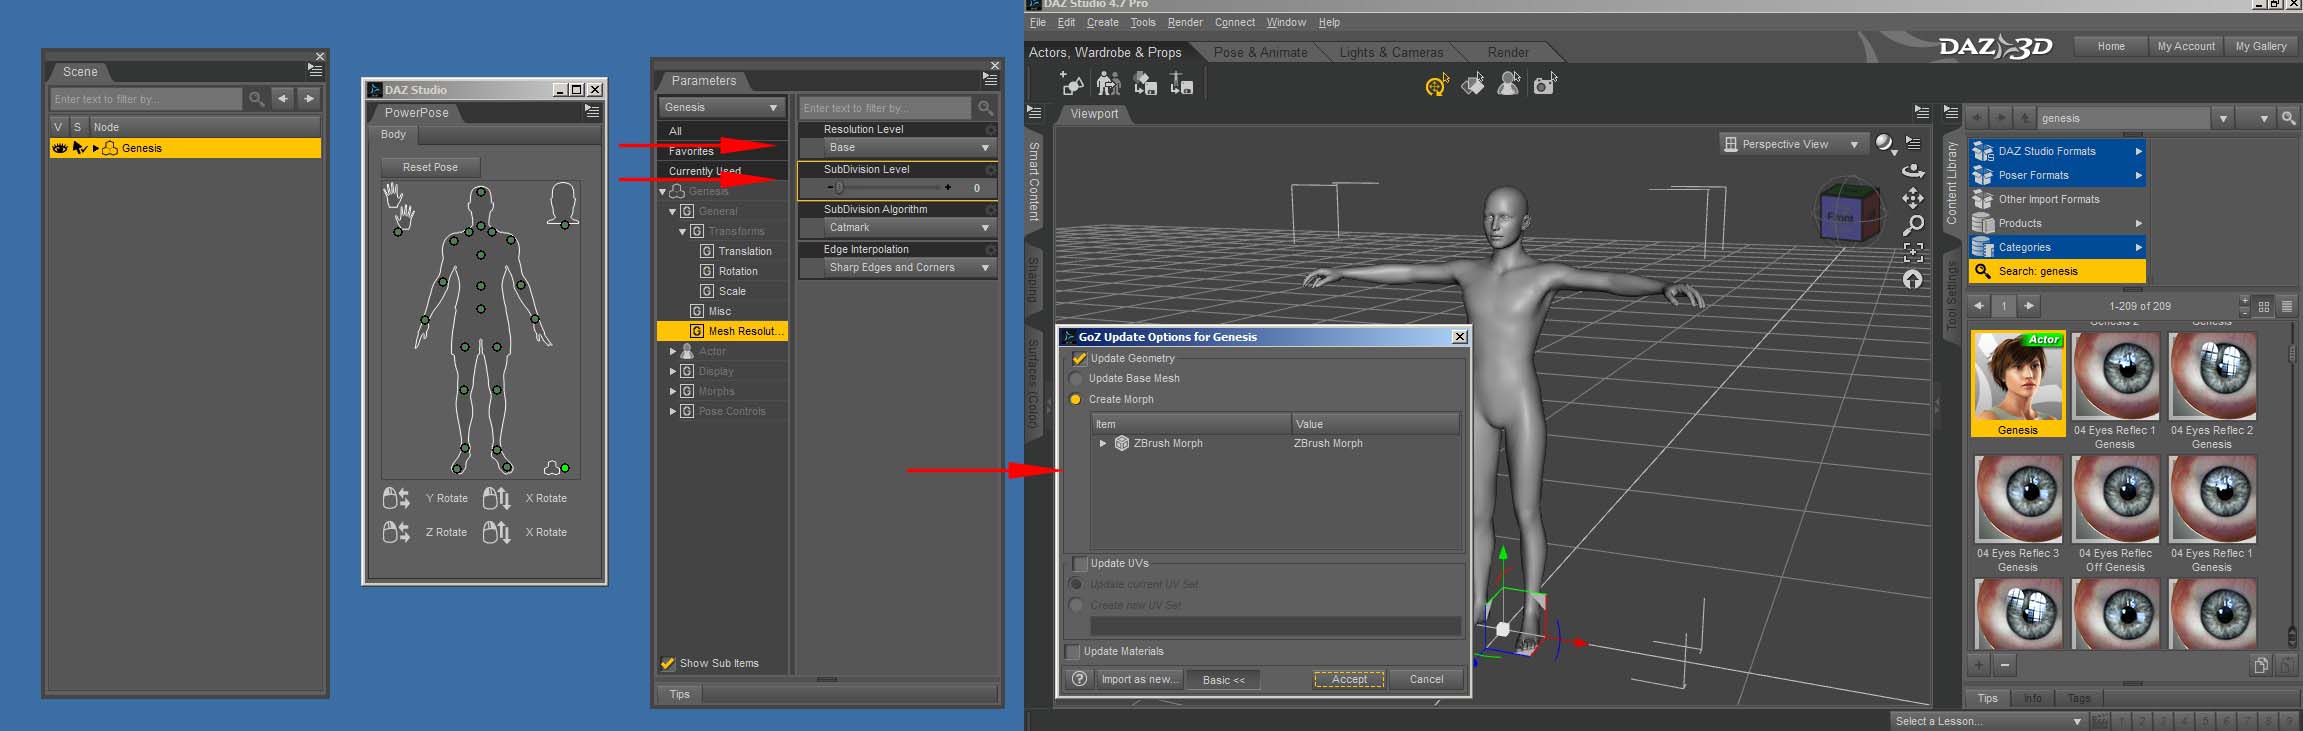Click the My Account button
This screenshot has height=731, width=2303.
point(2186,46)
